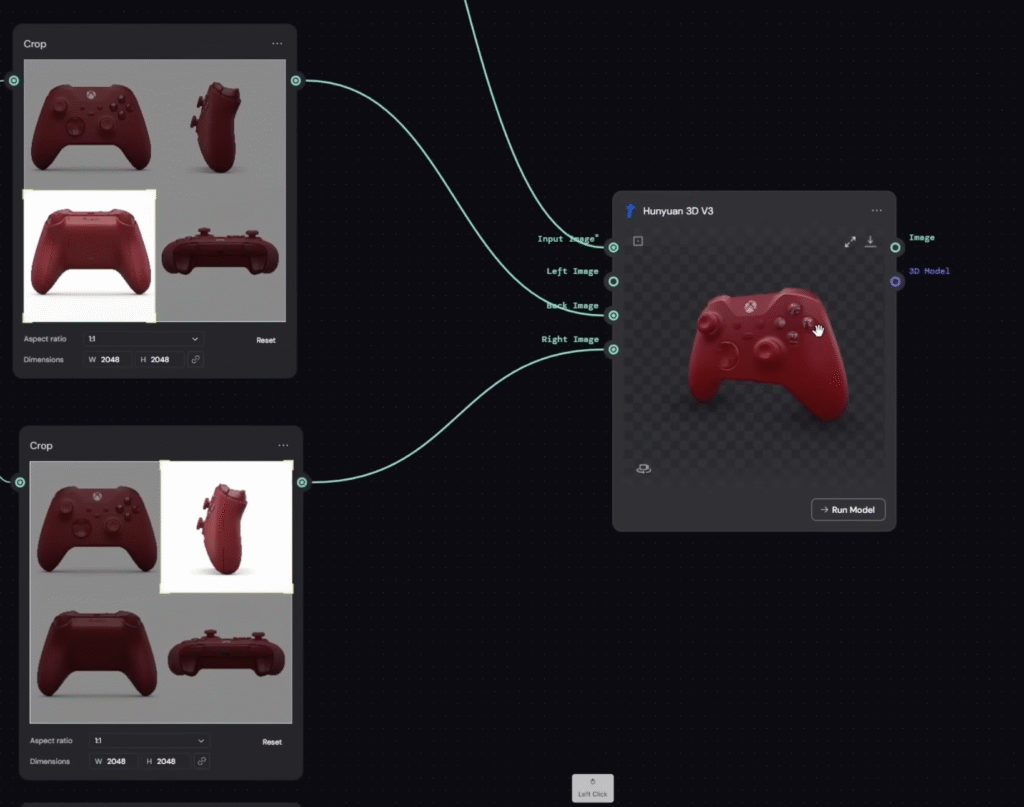Click the unconnected Left Image input port
Image resolution: width=1024 pixels, height=807 pixels.
(x=613, y=282)
